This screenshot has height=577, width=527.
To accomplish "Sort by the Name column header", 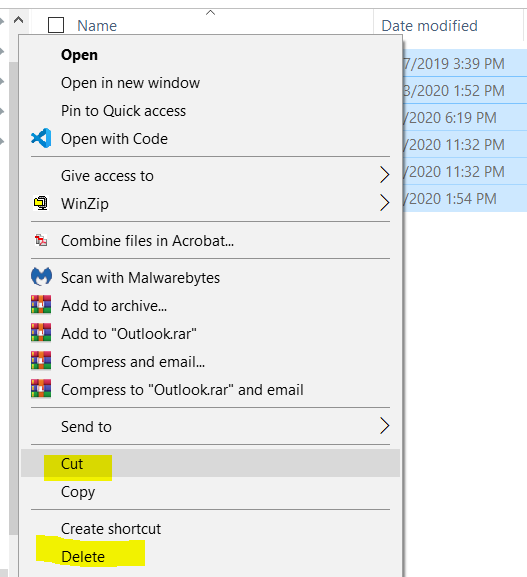I will click(97, 26).
